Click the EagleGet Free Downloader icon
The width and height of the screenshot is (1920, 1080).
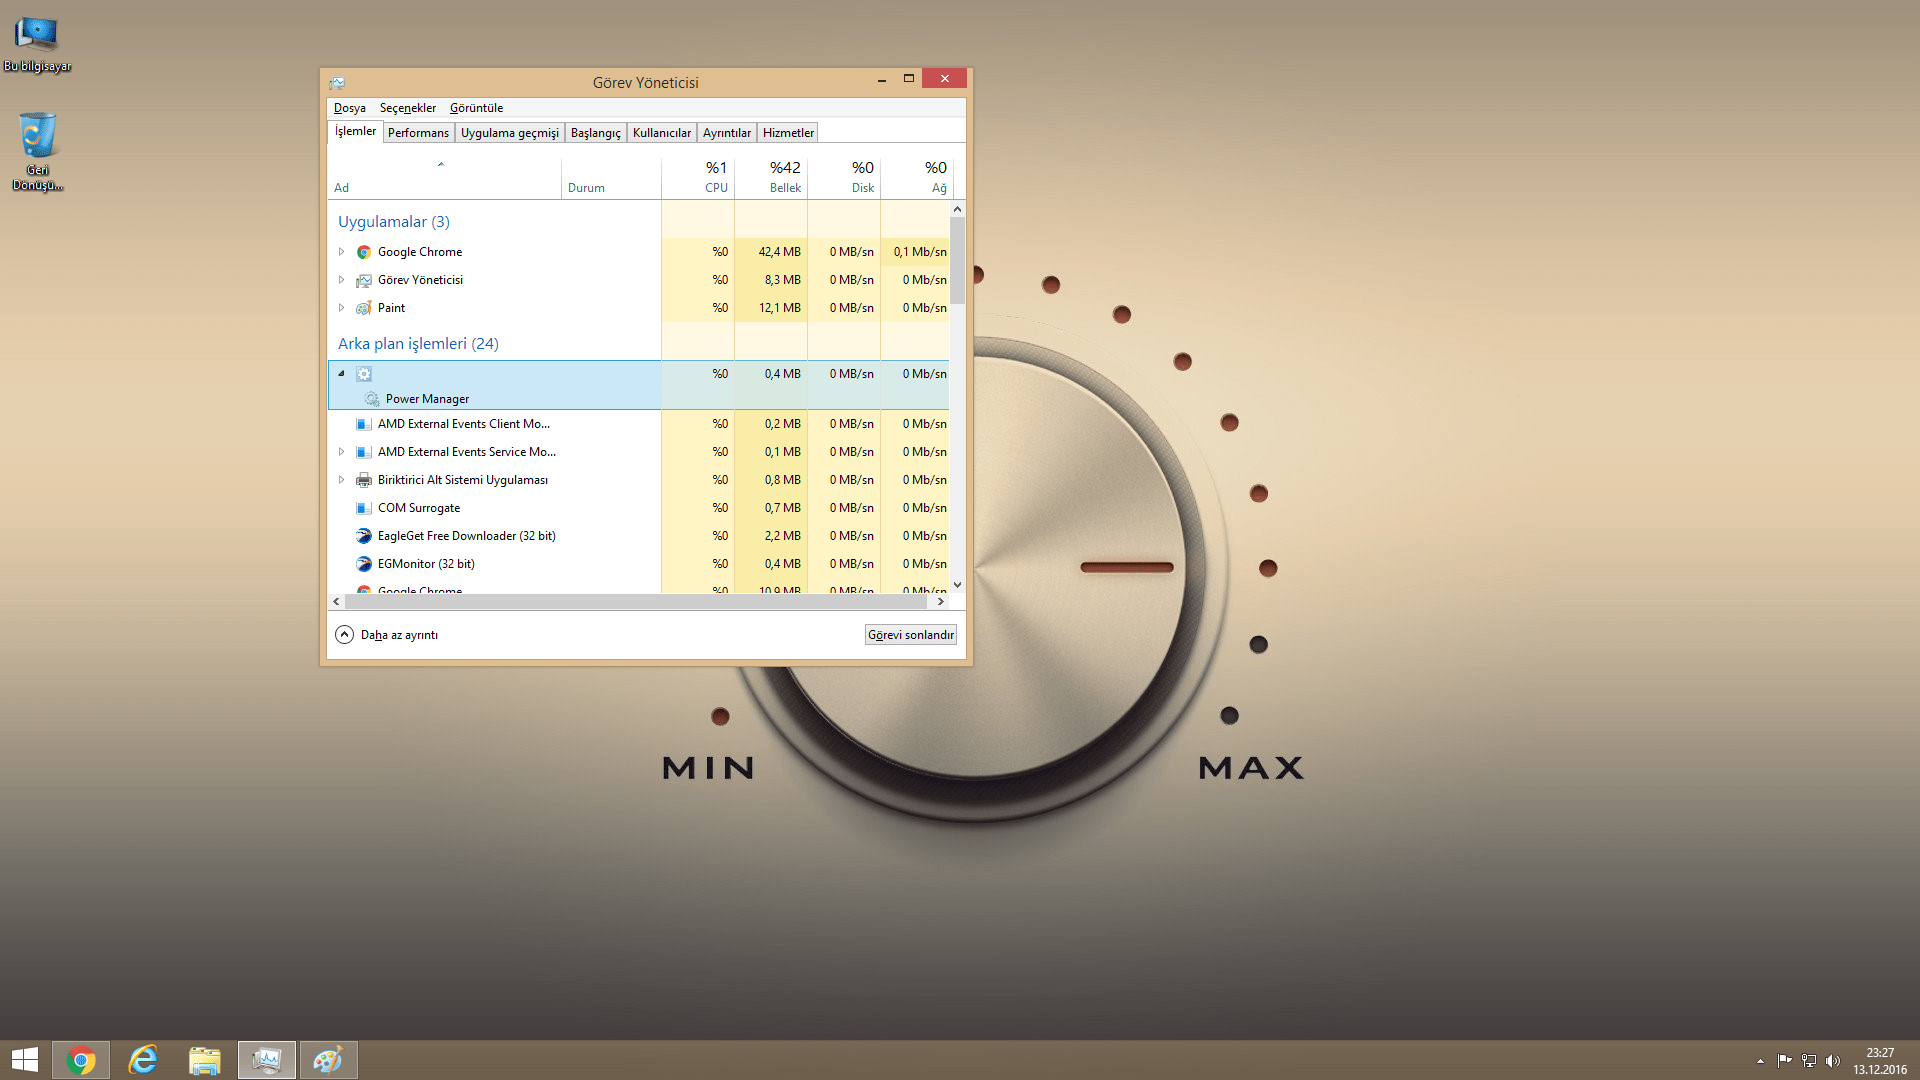coord(364,536)
